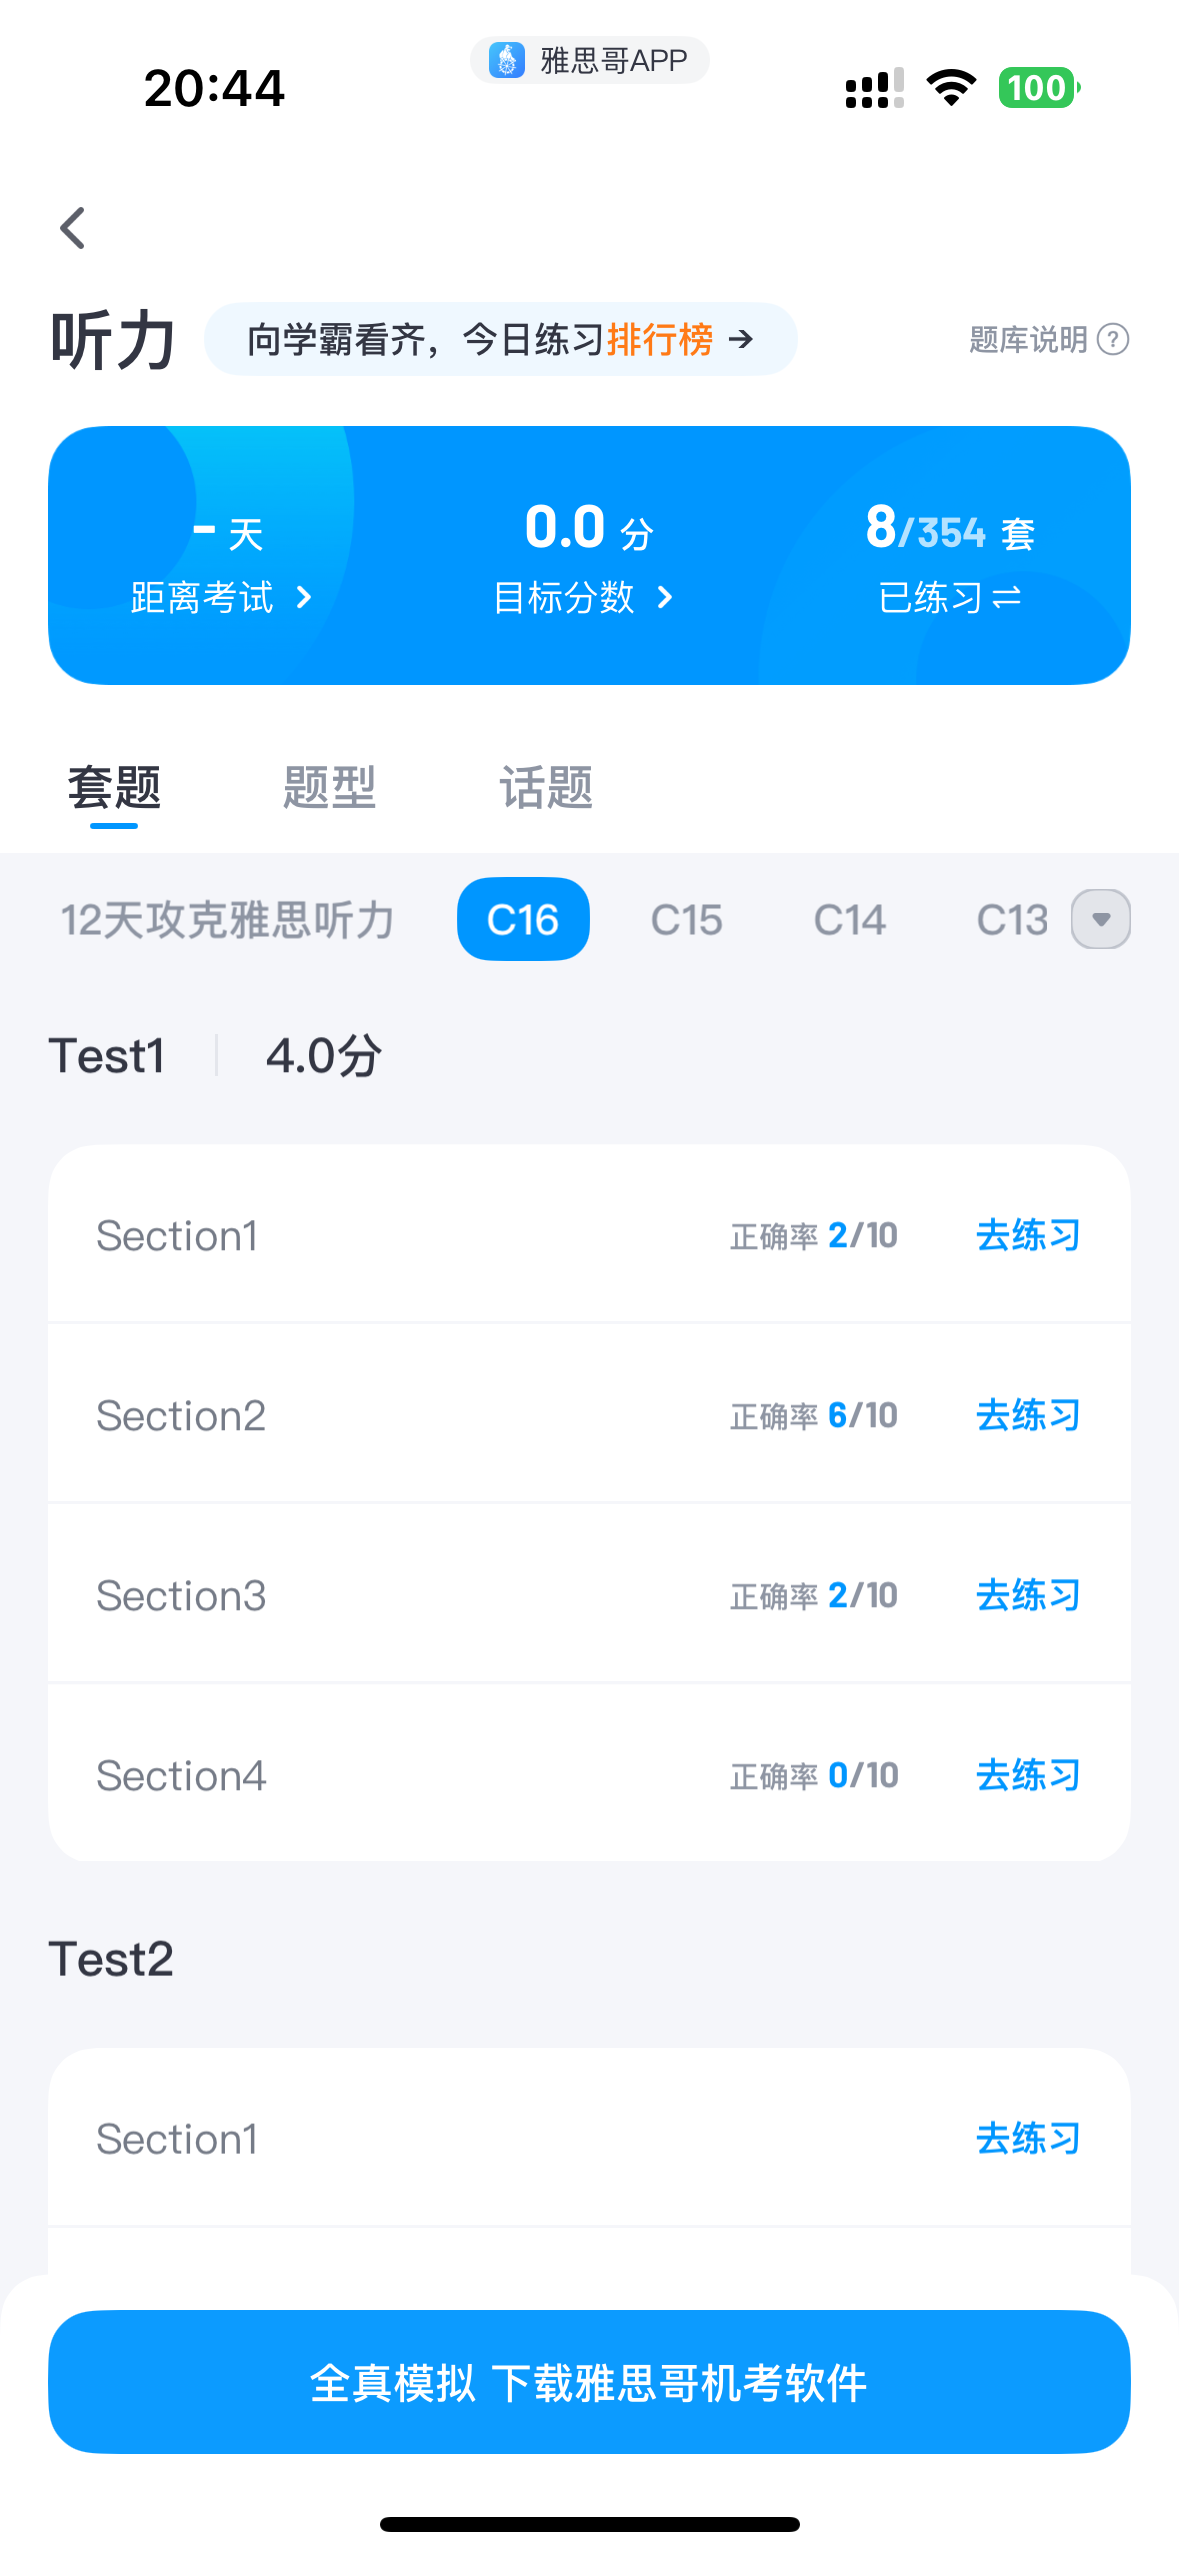Tap the Wi-Fi status icon
The width and height of the screenshot is (1179, 2556).
951,88
